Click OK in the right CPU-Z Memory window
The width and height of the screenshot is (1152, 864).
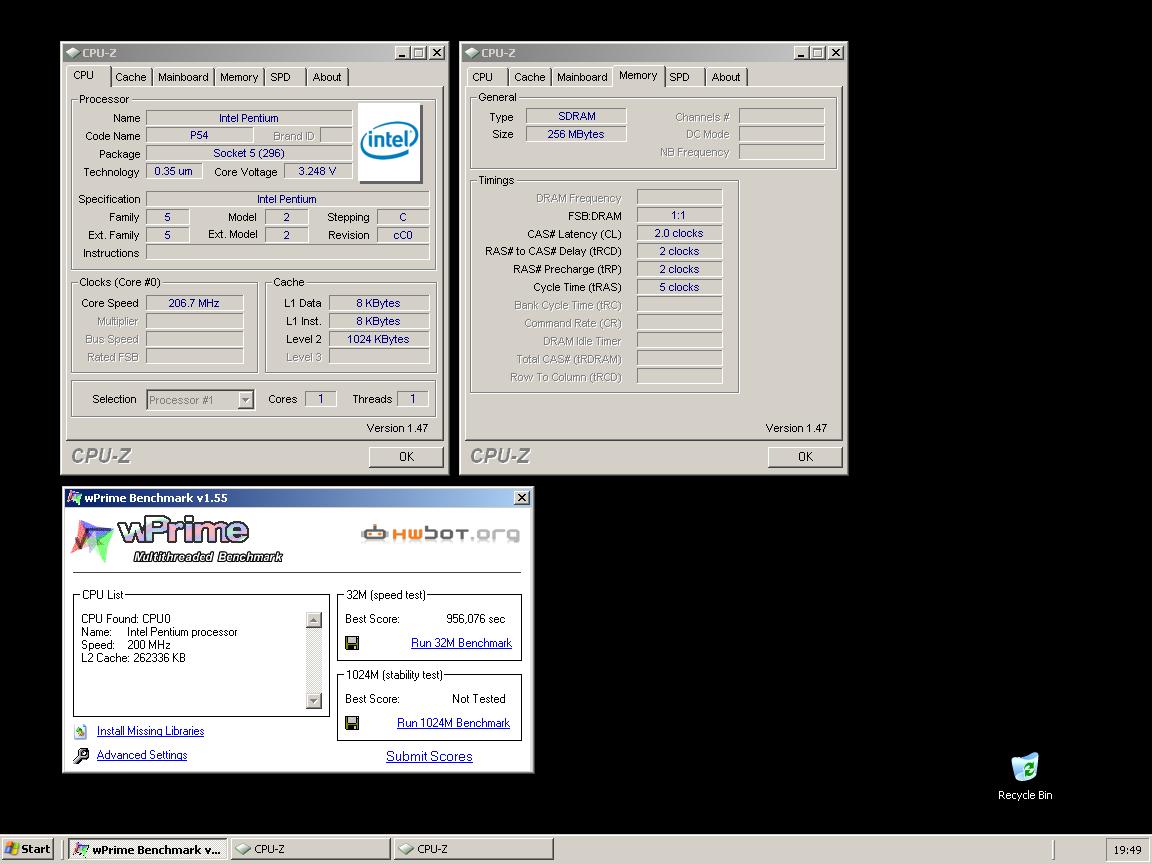point(805,456)
